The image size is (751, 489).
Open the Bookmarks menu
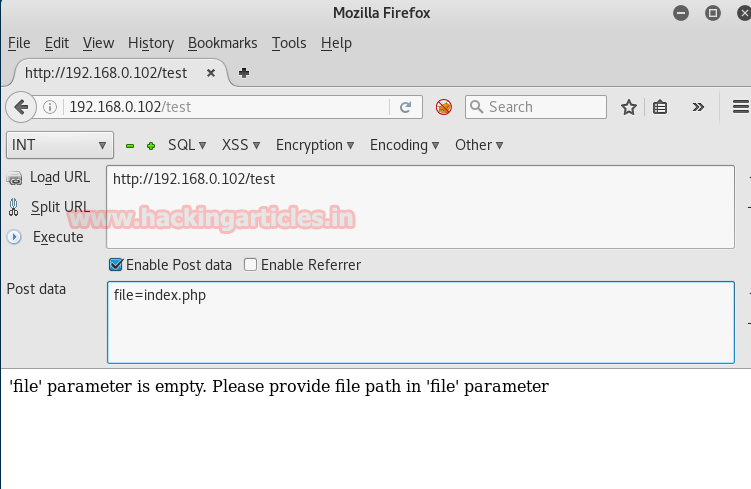pos(222,43)
